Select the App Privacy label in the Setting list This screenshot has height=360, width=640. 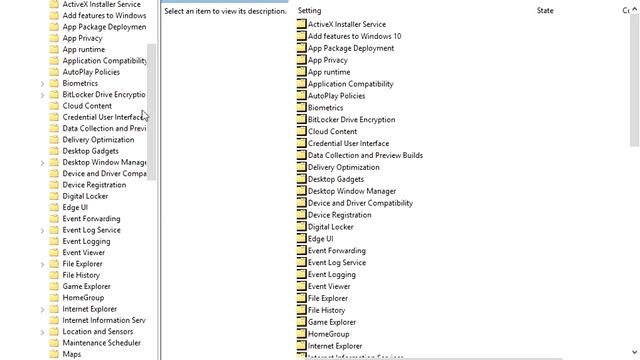click(328, 60)
